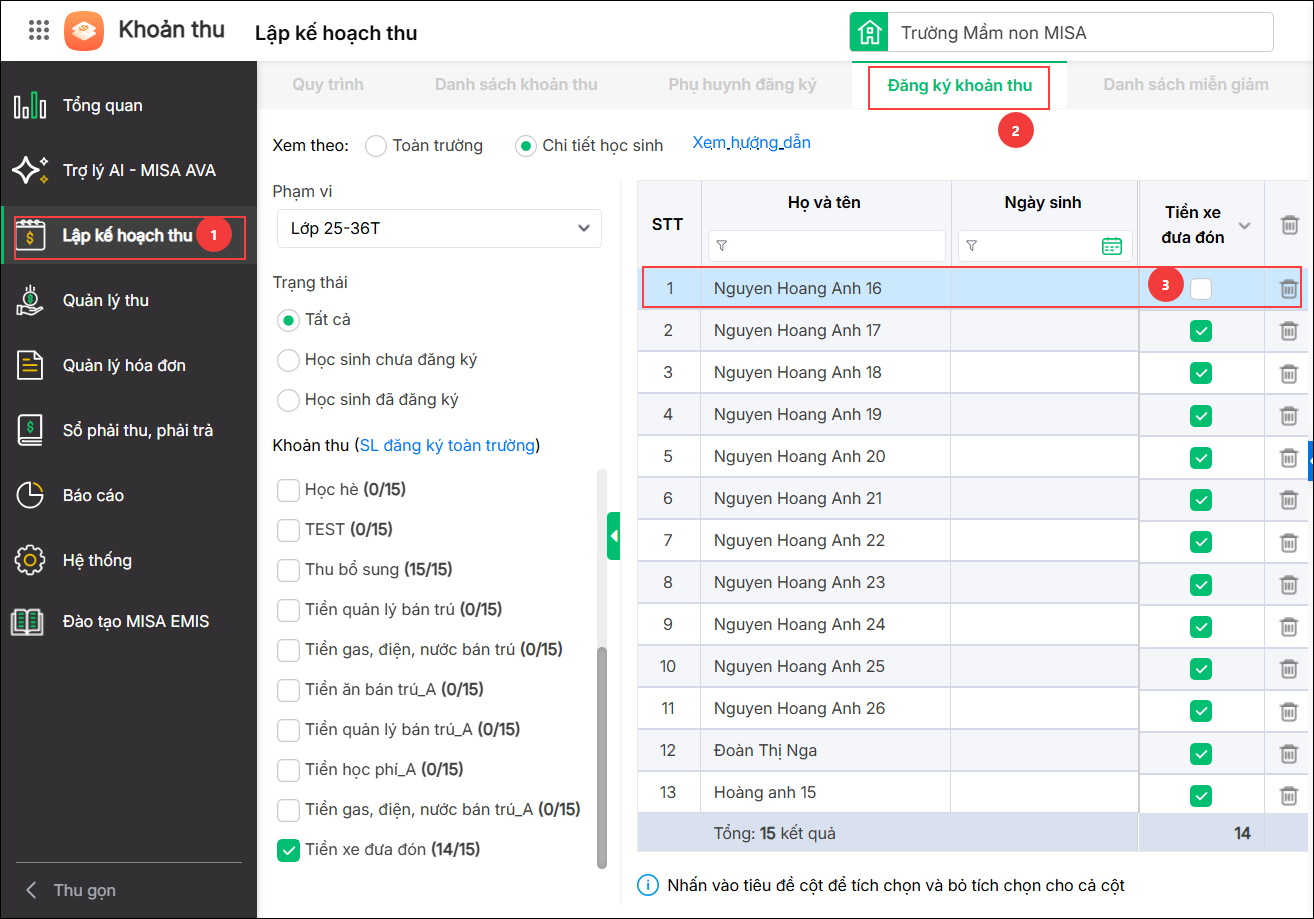The image size is (1314, 919).
Task: Untick Tiền xe đưa đón for Nguyen Hoang Anh 22
Action: (x=1201, y=541)
